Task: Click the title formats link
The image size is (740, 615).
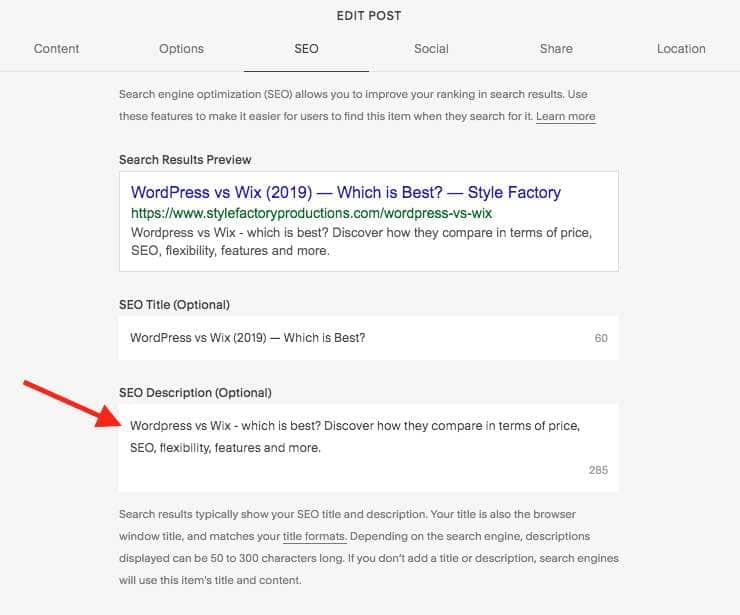Action: pos(314,536)
